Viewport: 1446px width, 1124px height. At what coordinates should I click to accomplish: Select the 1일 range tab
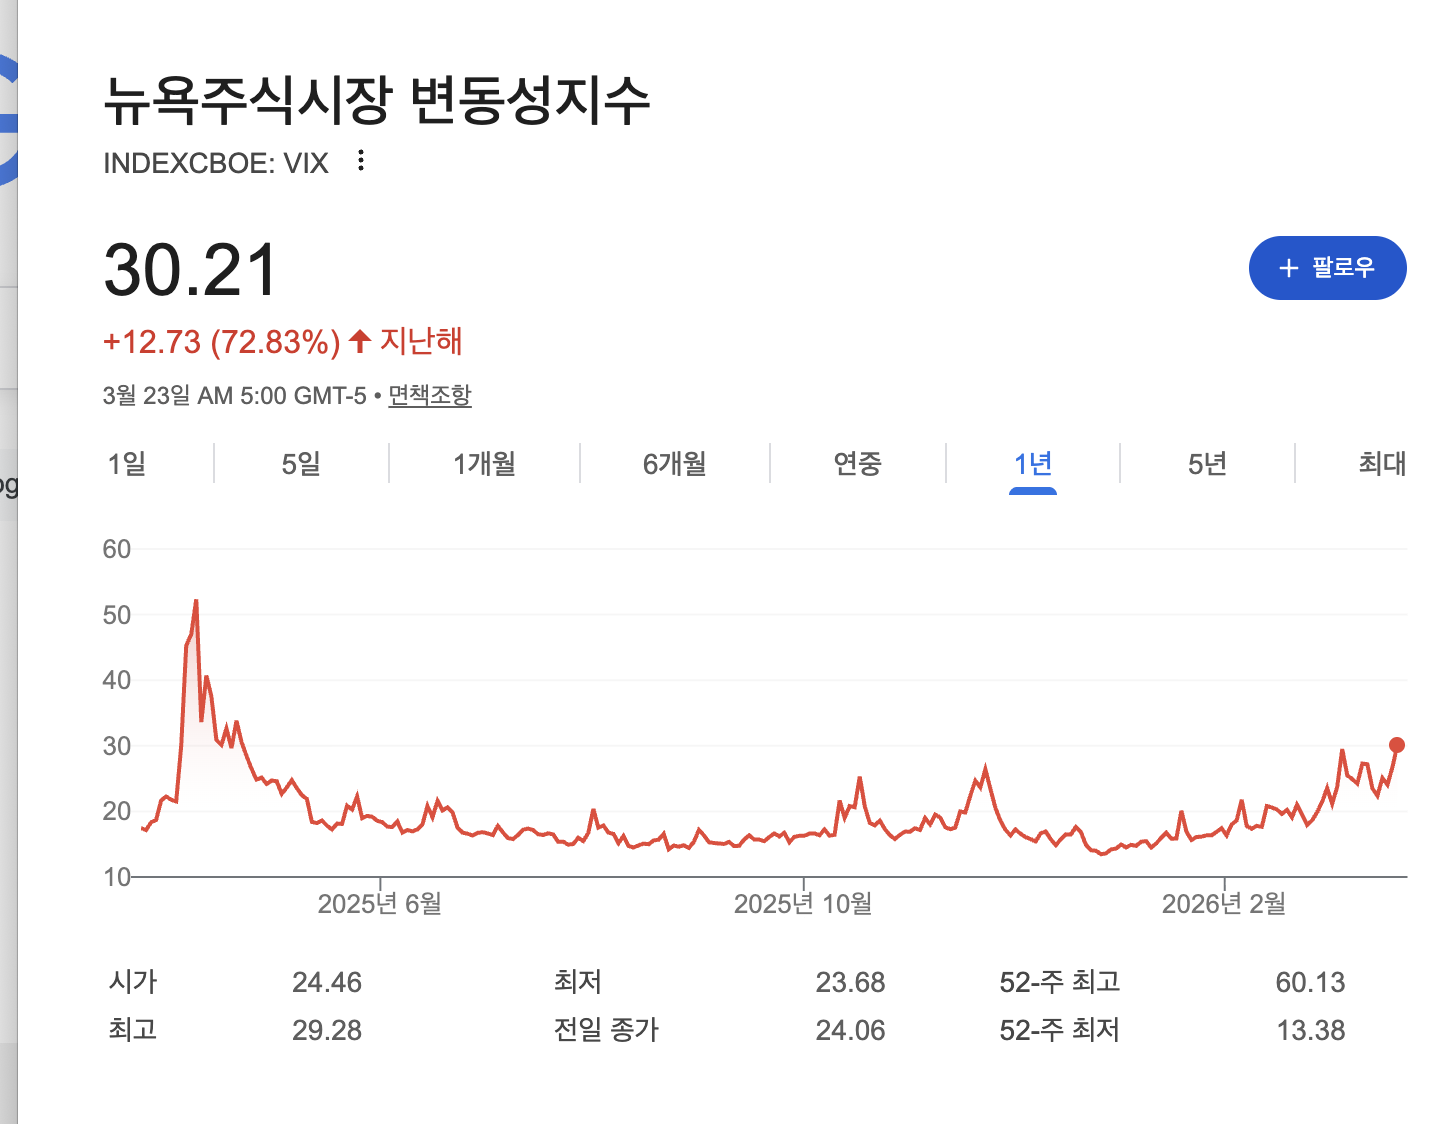pyautogui.click(x=127, y=464)
